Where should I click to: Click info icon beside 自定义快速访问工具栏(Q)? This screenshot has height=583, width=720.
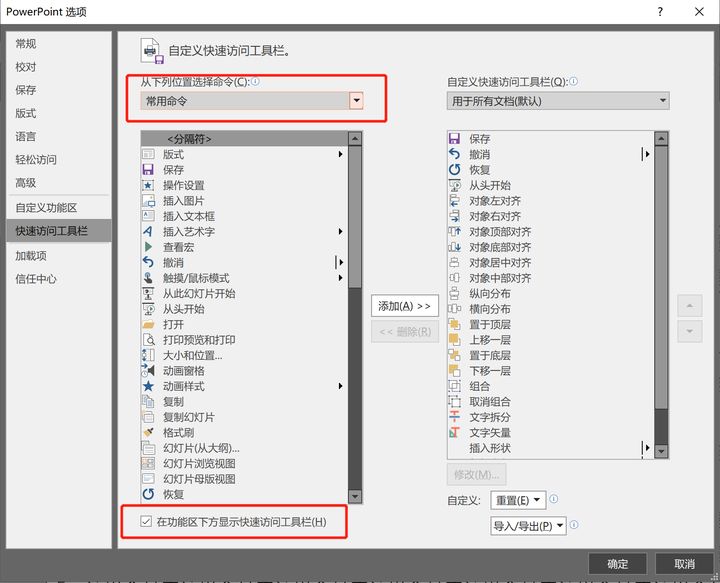[x=574, y=81]
